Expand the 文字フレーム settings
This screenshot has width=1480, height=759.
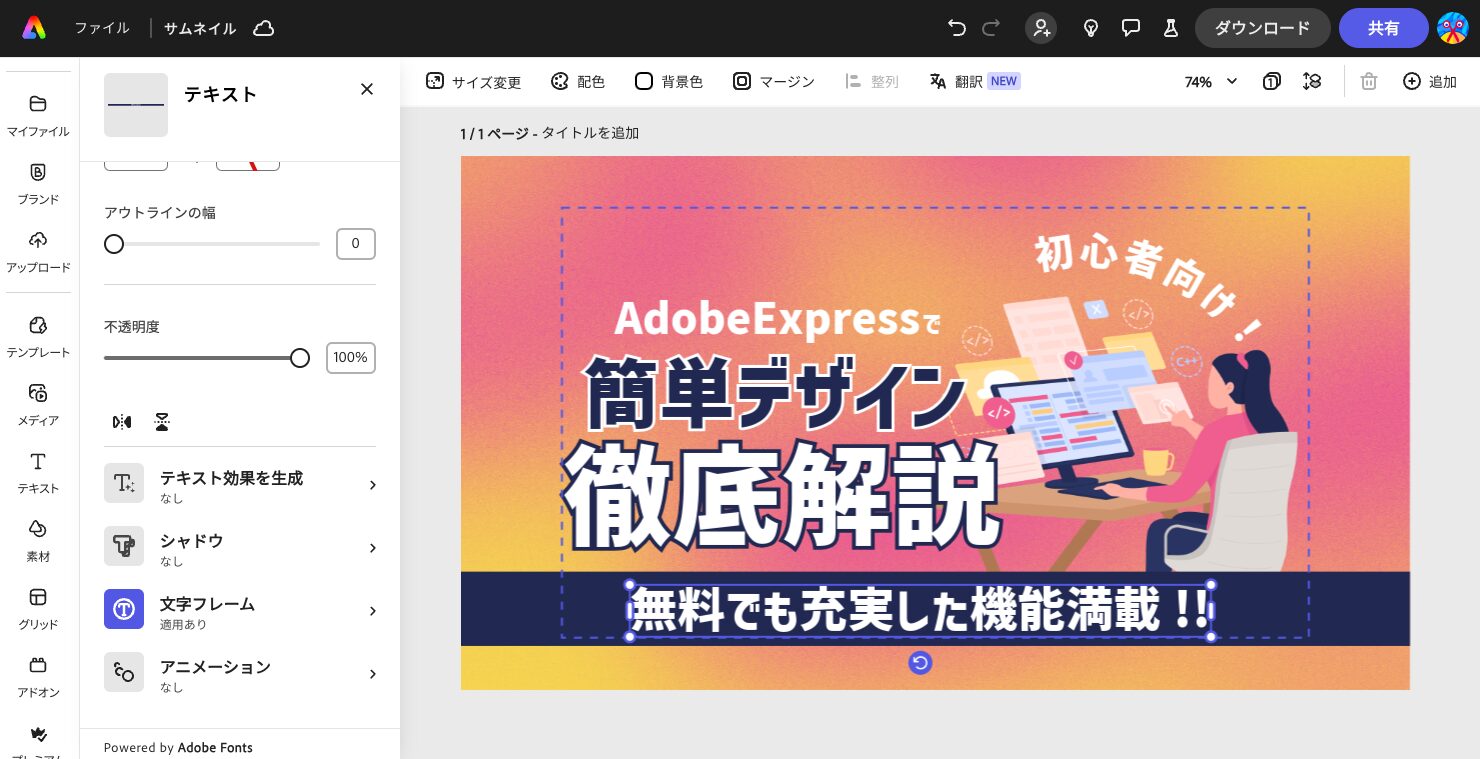click(x=240, y=611)
